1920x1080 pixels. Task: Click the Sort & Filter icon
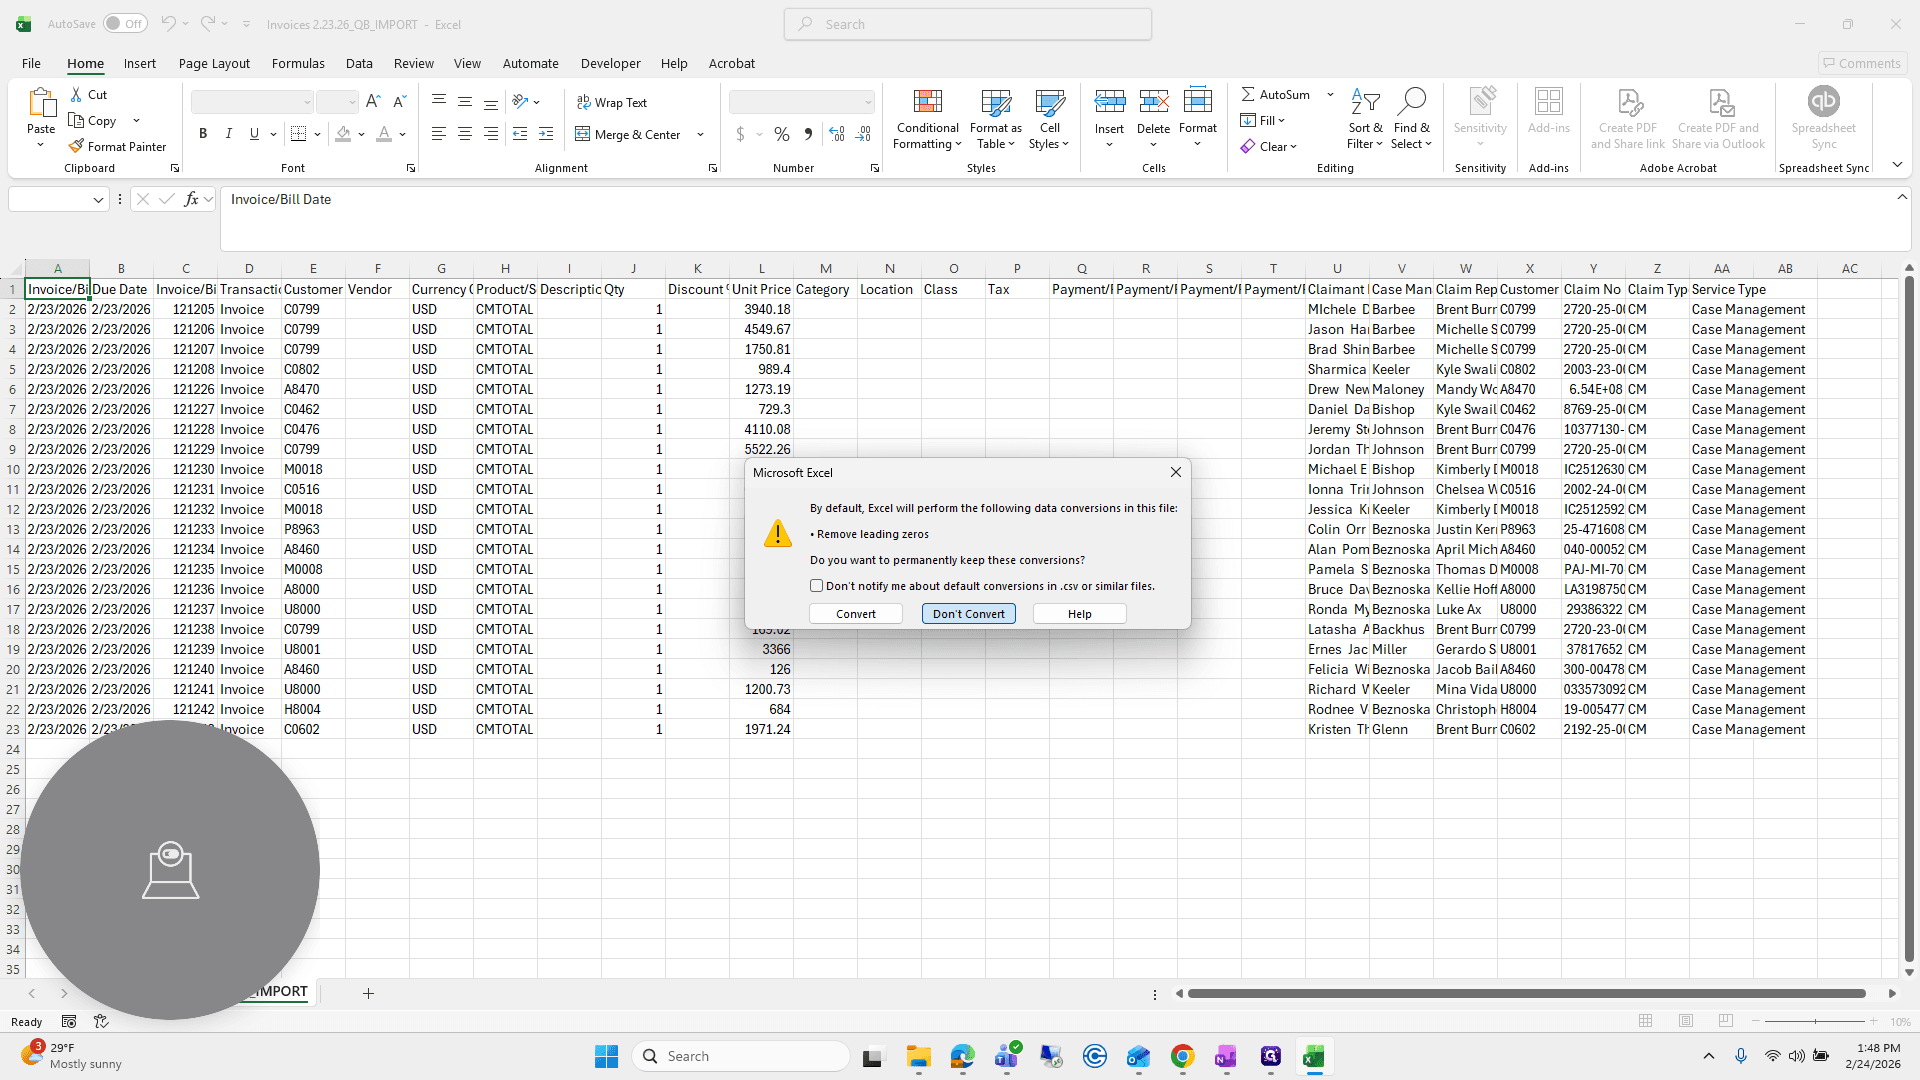pos(1365,101)
